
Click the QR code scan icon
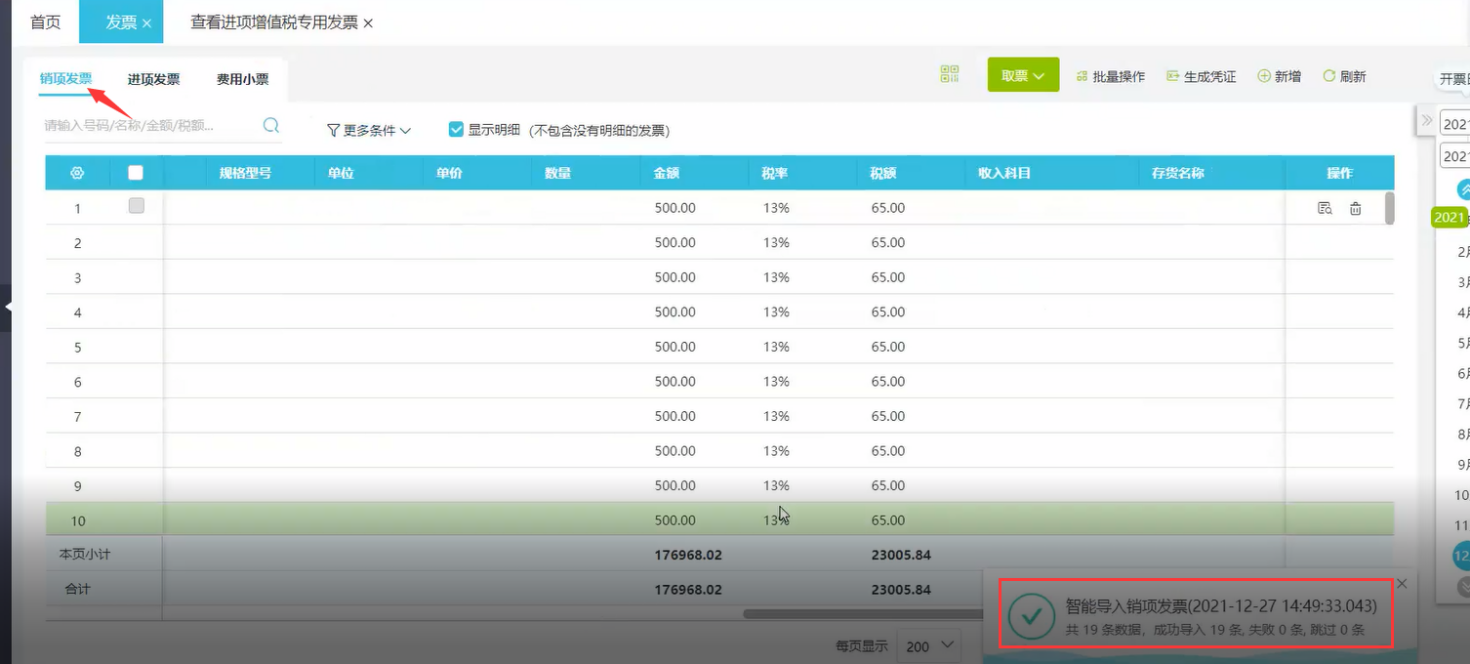pos(949,75)
